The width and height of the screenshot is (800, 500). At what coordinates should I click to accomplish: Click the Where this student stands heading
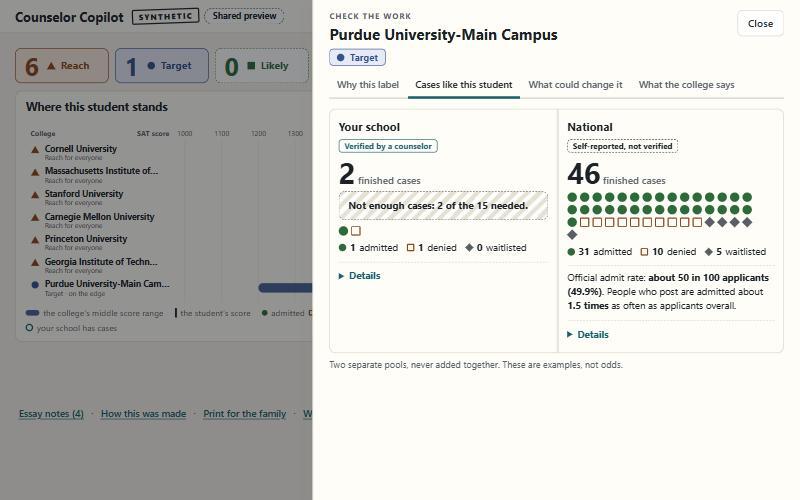click(x=97, y=107)
